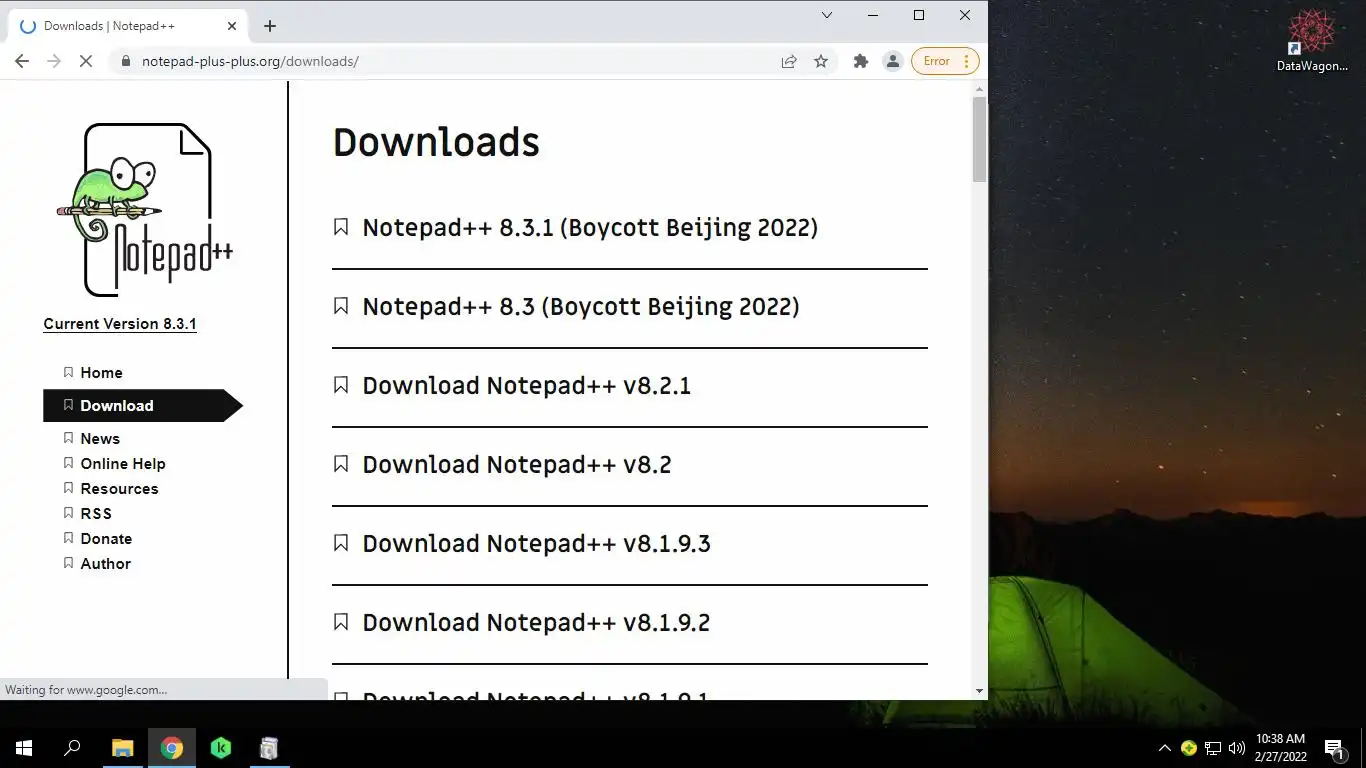This screenshot has height=768, width=1366.
Task: Click the page vertical scrollbar thumb
Action: [979, 140]
